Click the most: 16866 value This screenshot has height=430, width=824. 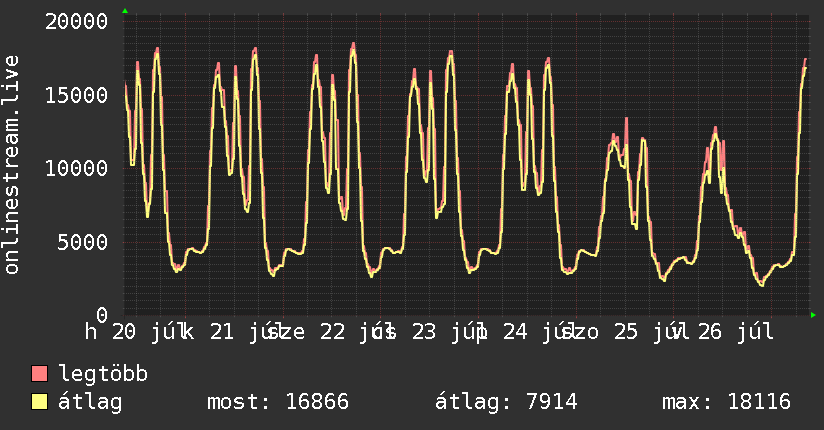(x=278, y=402)
